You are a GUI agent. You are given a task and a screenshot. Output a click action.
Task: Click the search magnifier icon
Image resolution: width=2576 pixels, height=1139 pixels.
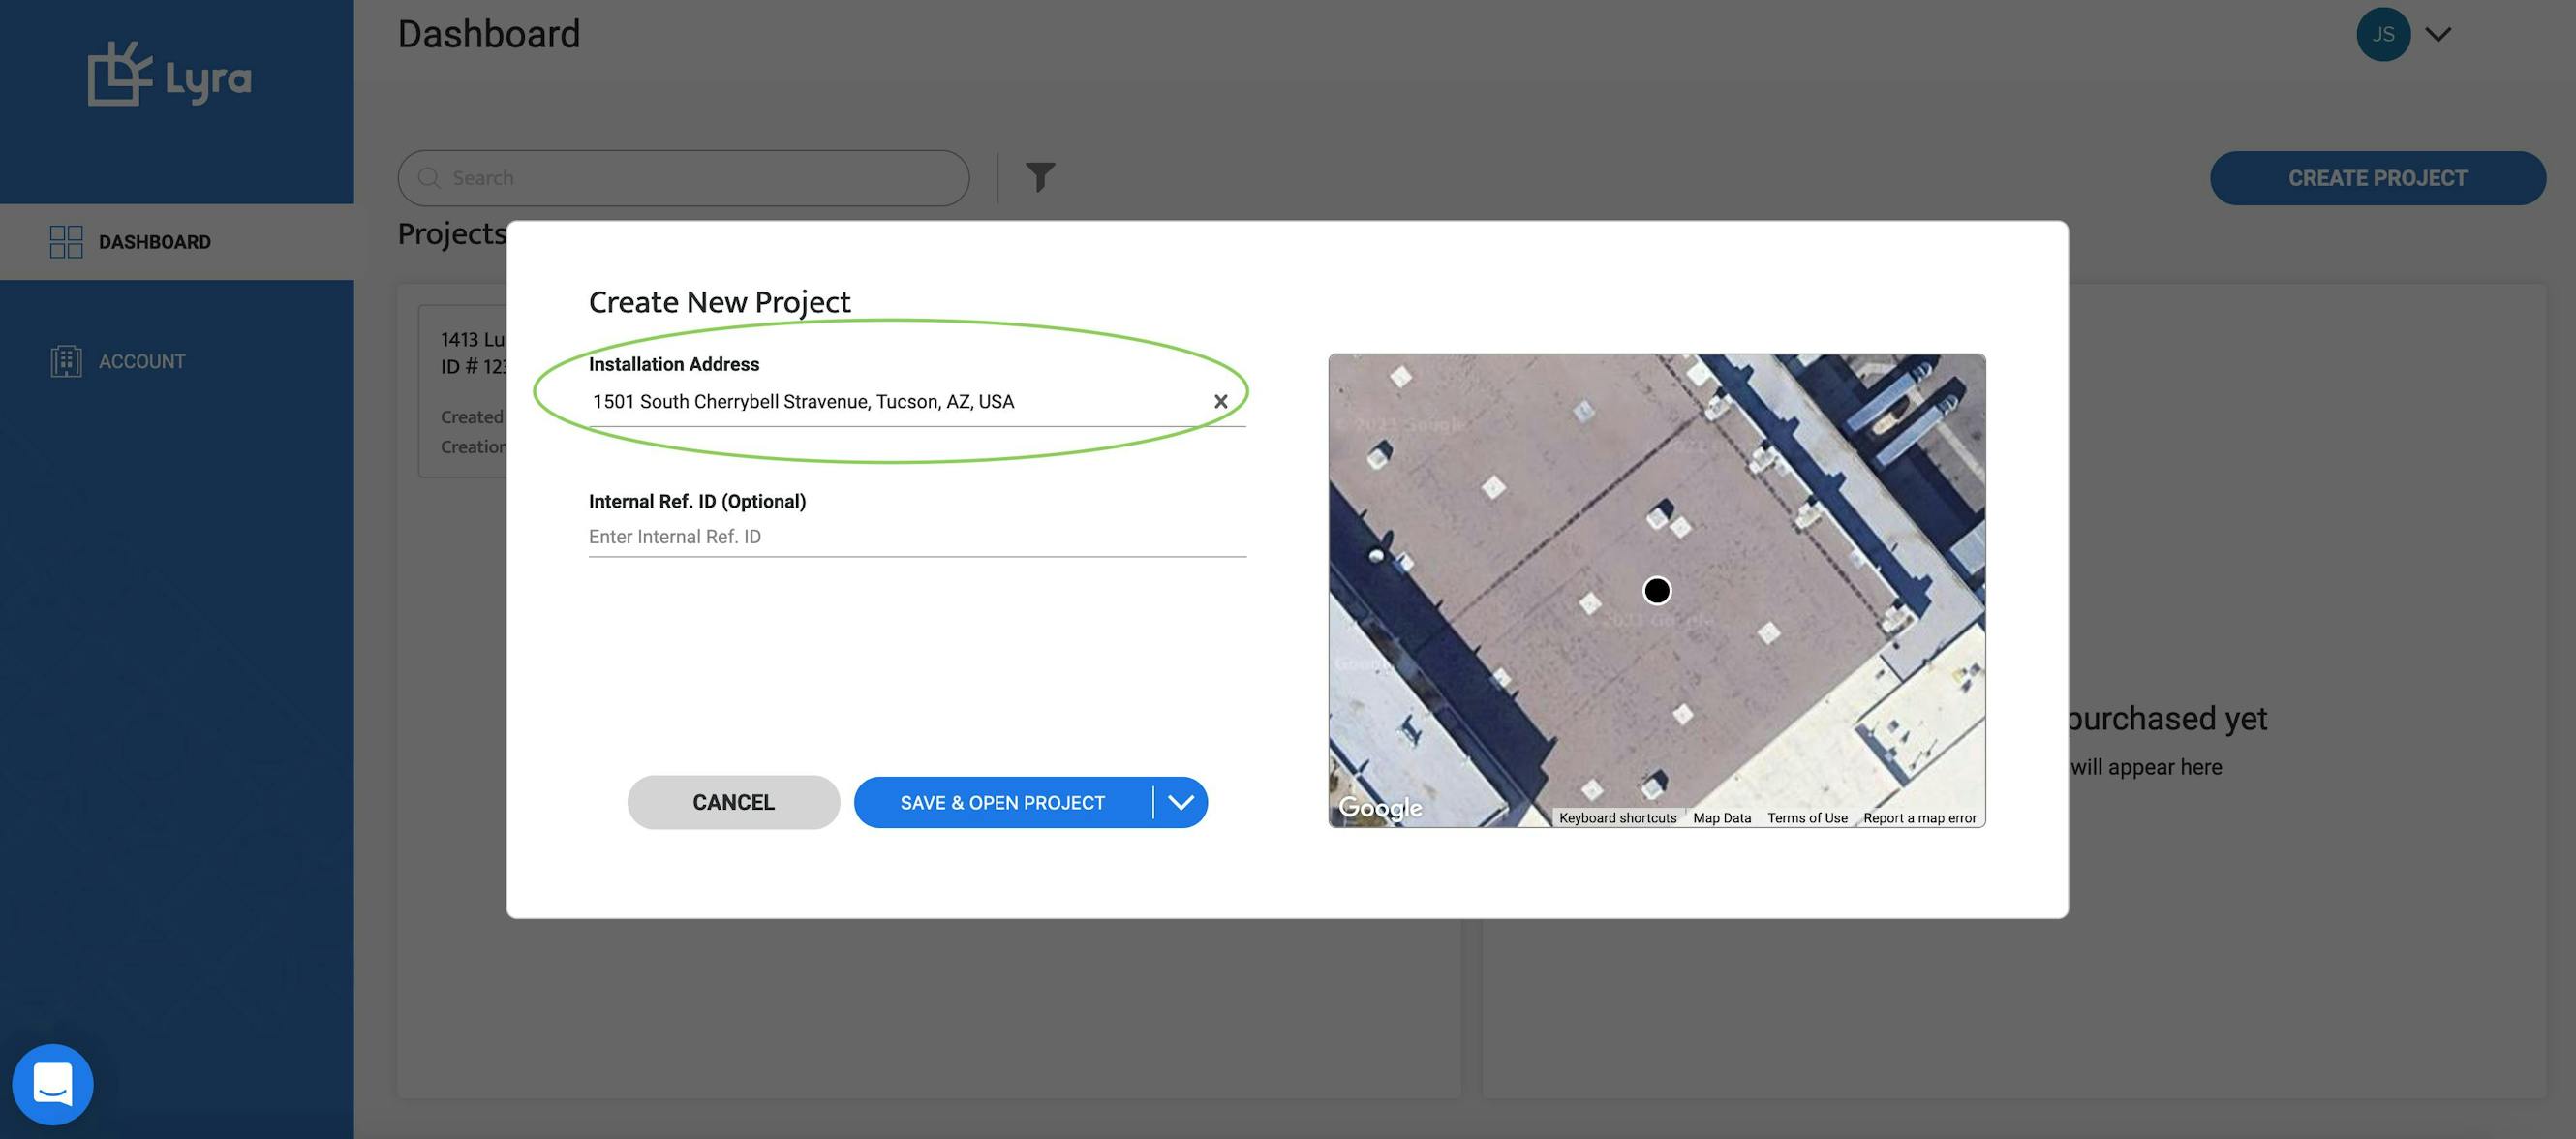[429, 178]
